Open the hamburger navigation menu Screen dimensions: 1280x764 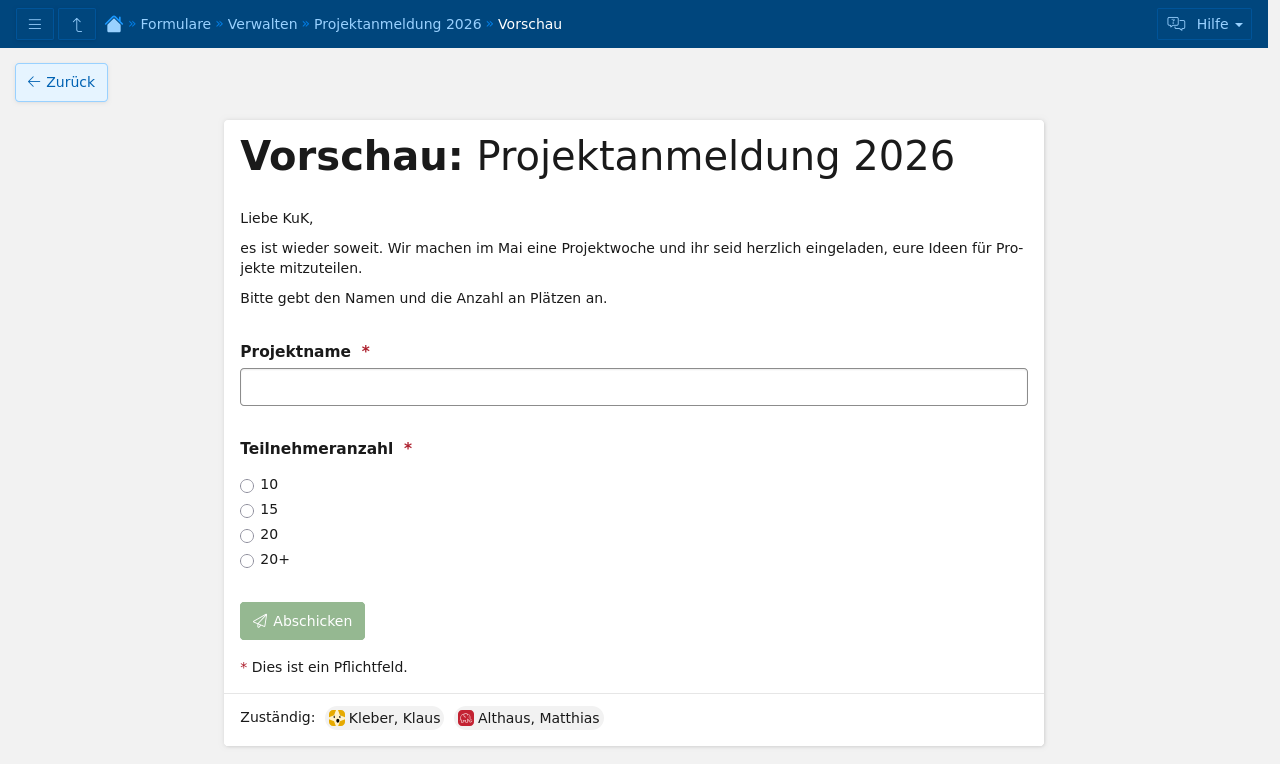[x=35, y=24]
